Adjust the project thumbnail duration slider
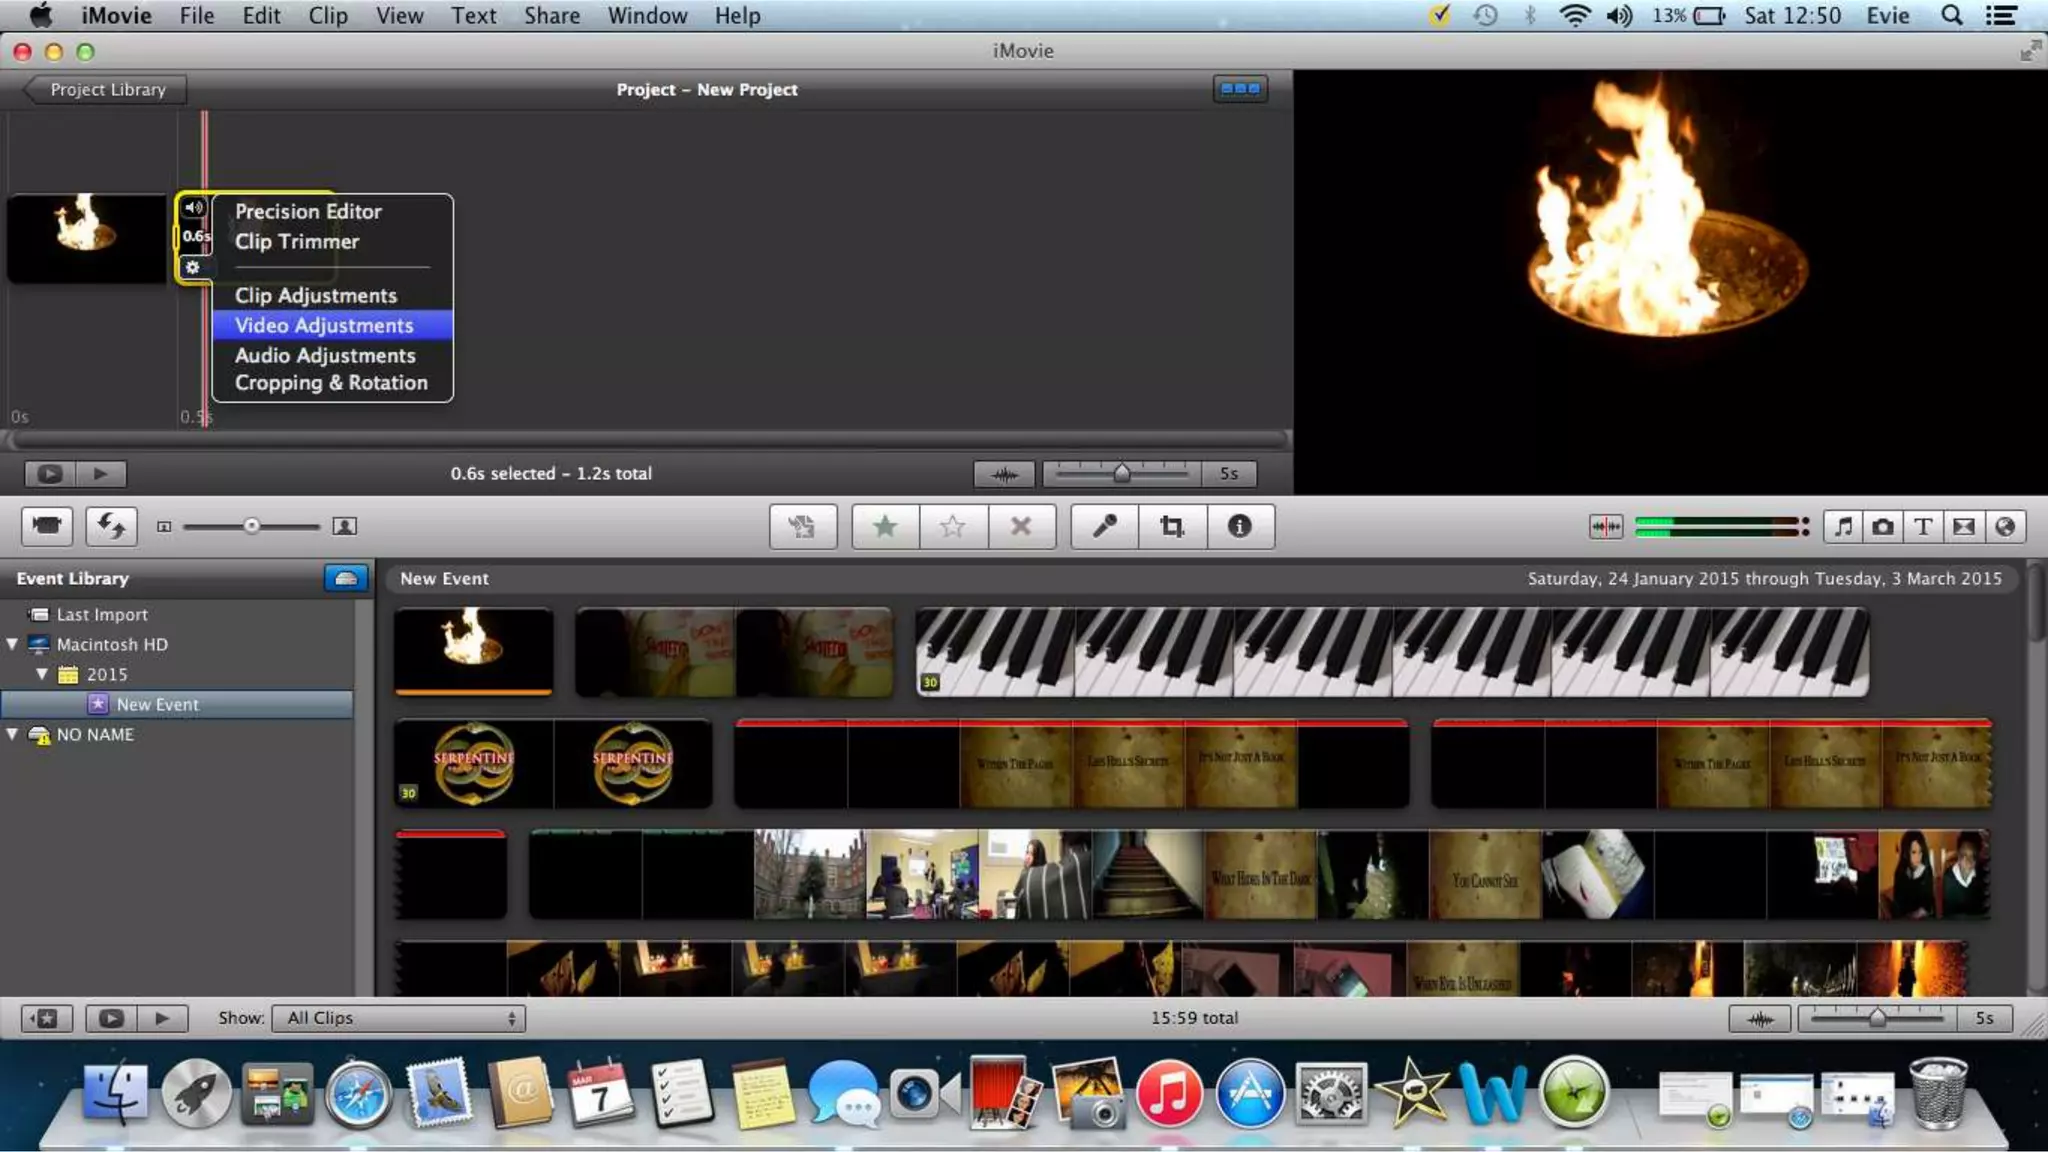 (1122, 473)
